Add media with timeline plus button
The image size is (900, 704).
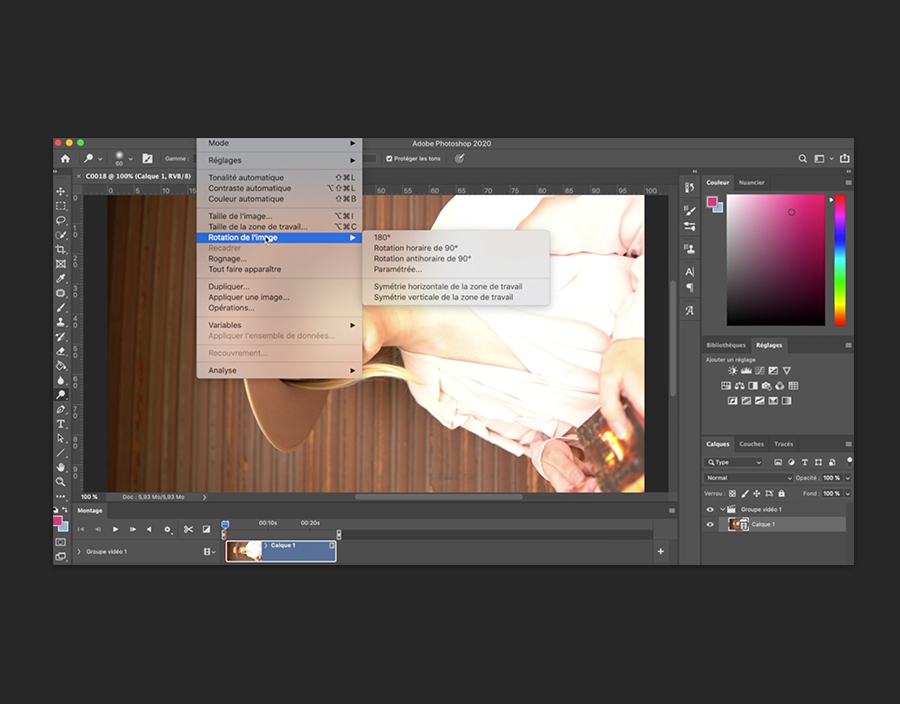(660, 551)
